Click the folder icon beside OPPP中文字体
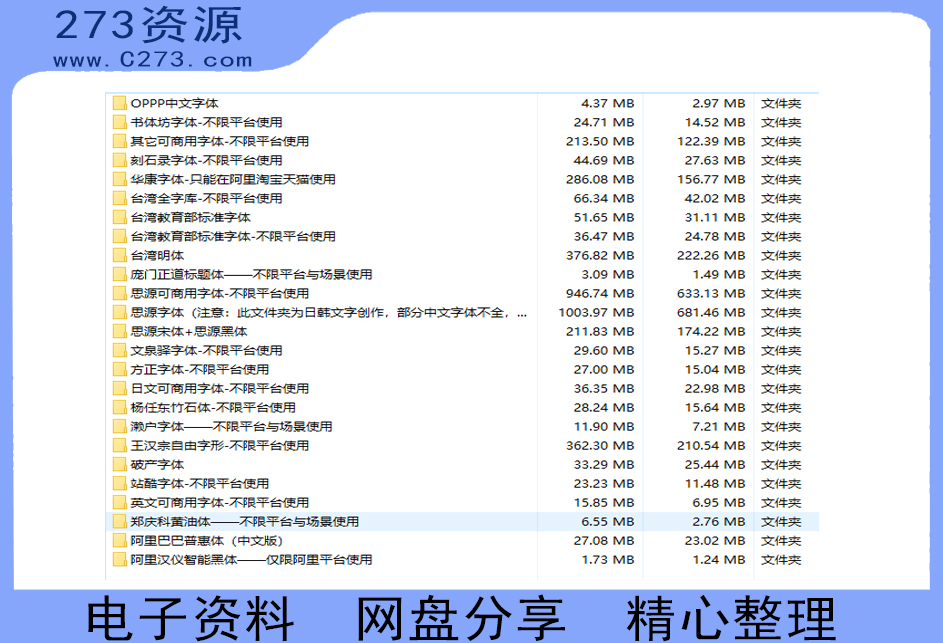 click(x=120, y=103)
